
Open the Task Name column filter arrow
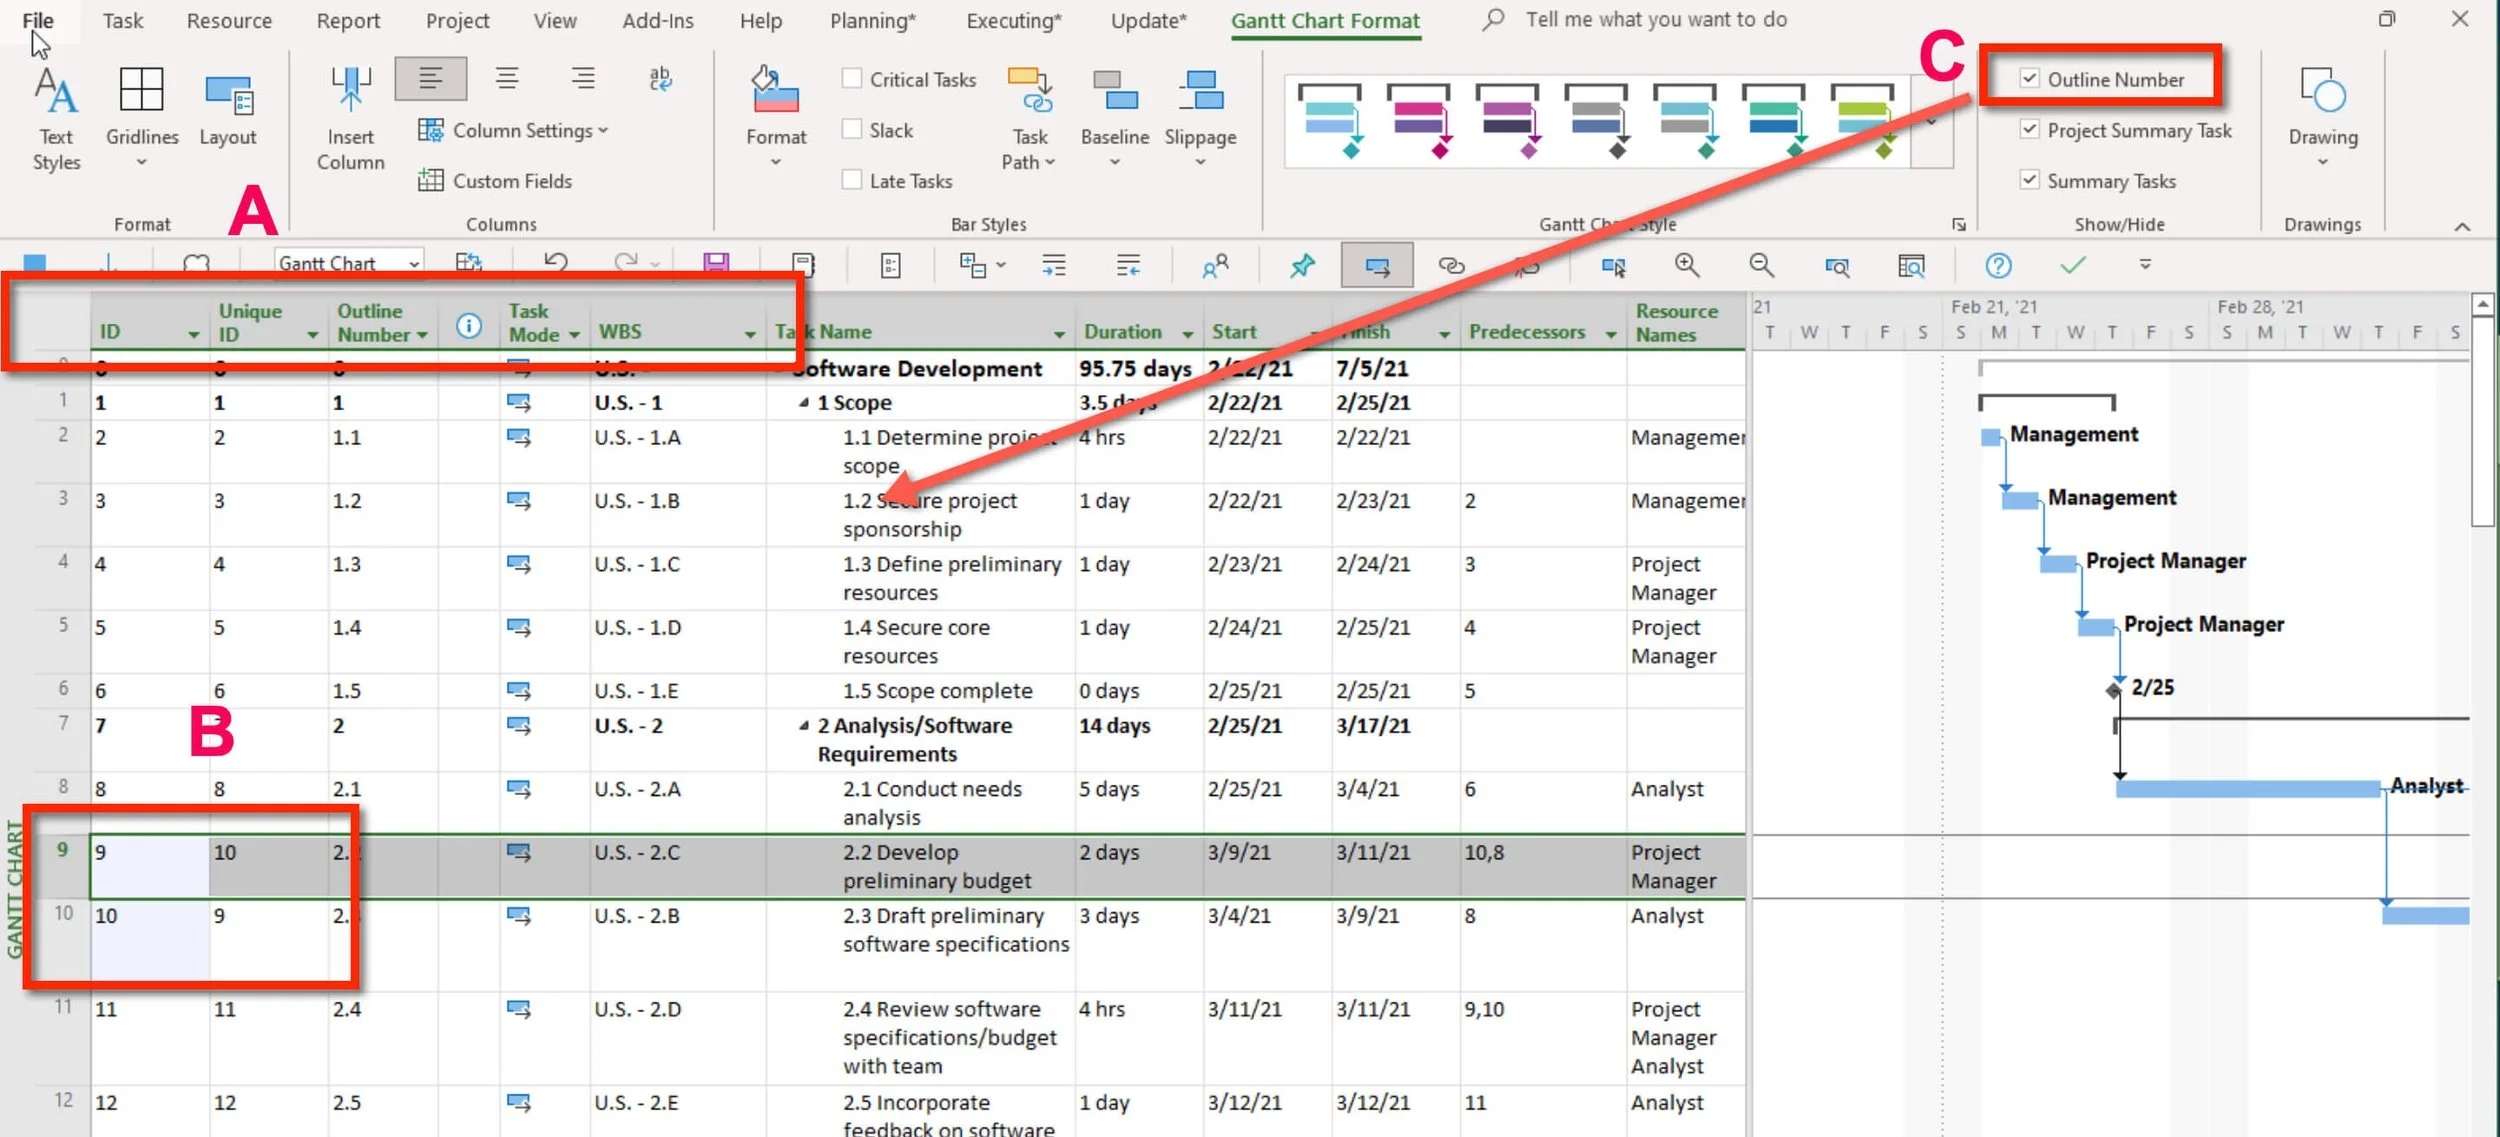(x=1058, y=333)
